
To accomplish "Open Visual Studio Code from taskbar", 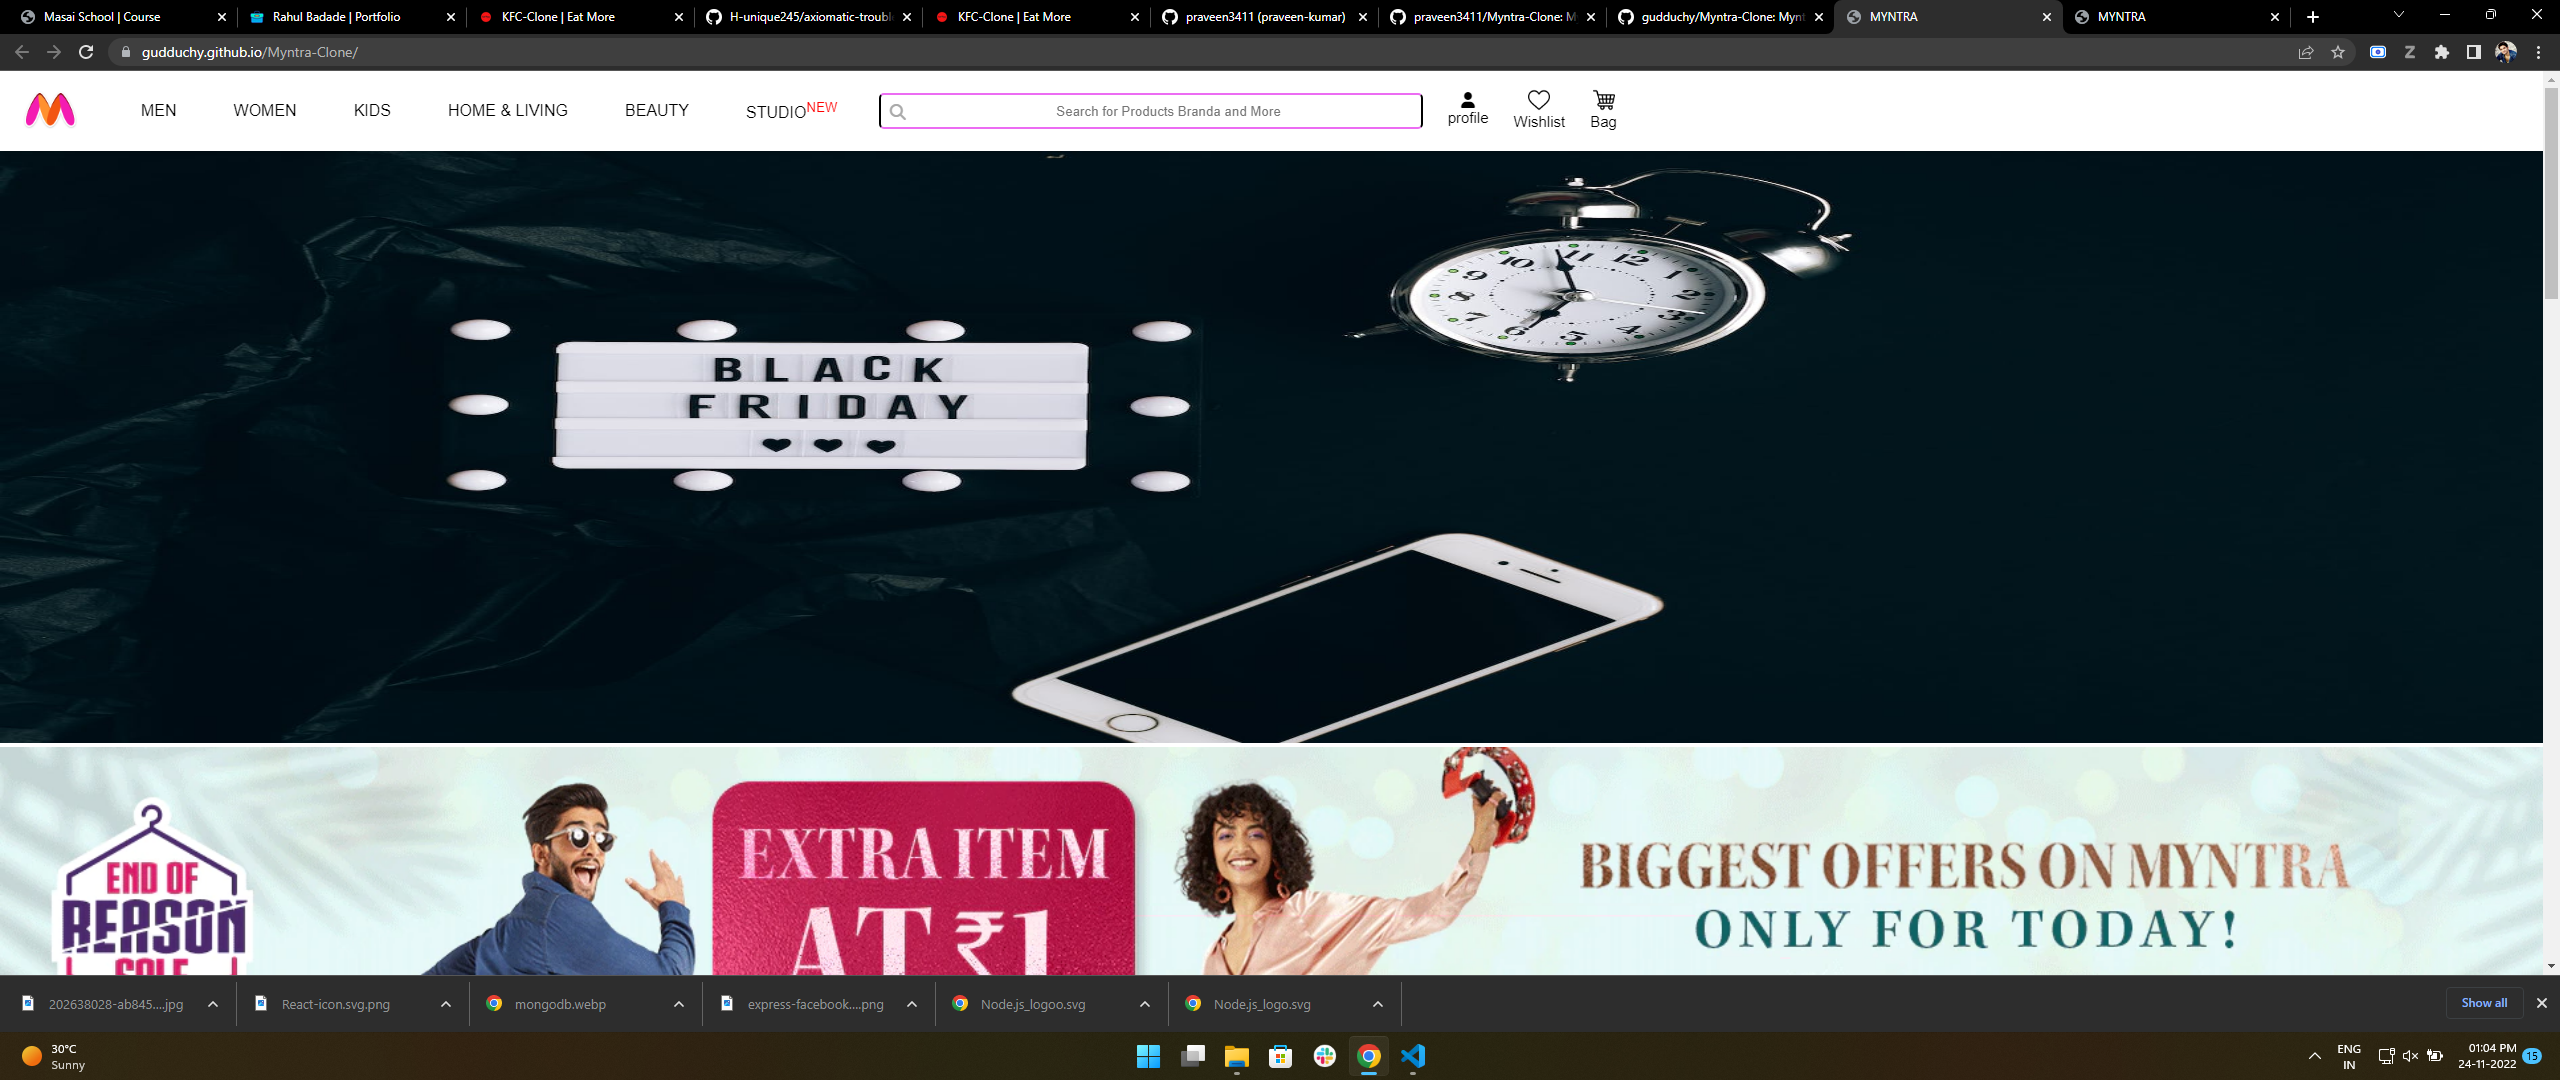I will coord(1413,1056).
